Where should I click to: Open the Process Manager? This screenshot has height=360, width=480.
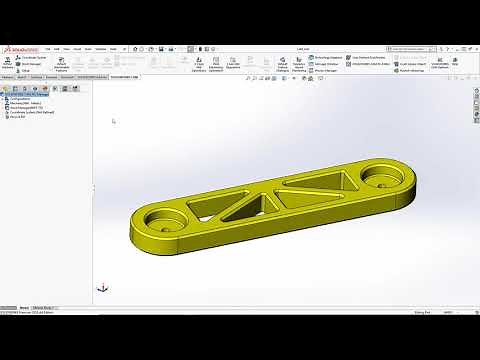[323, 70]
